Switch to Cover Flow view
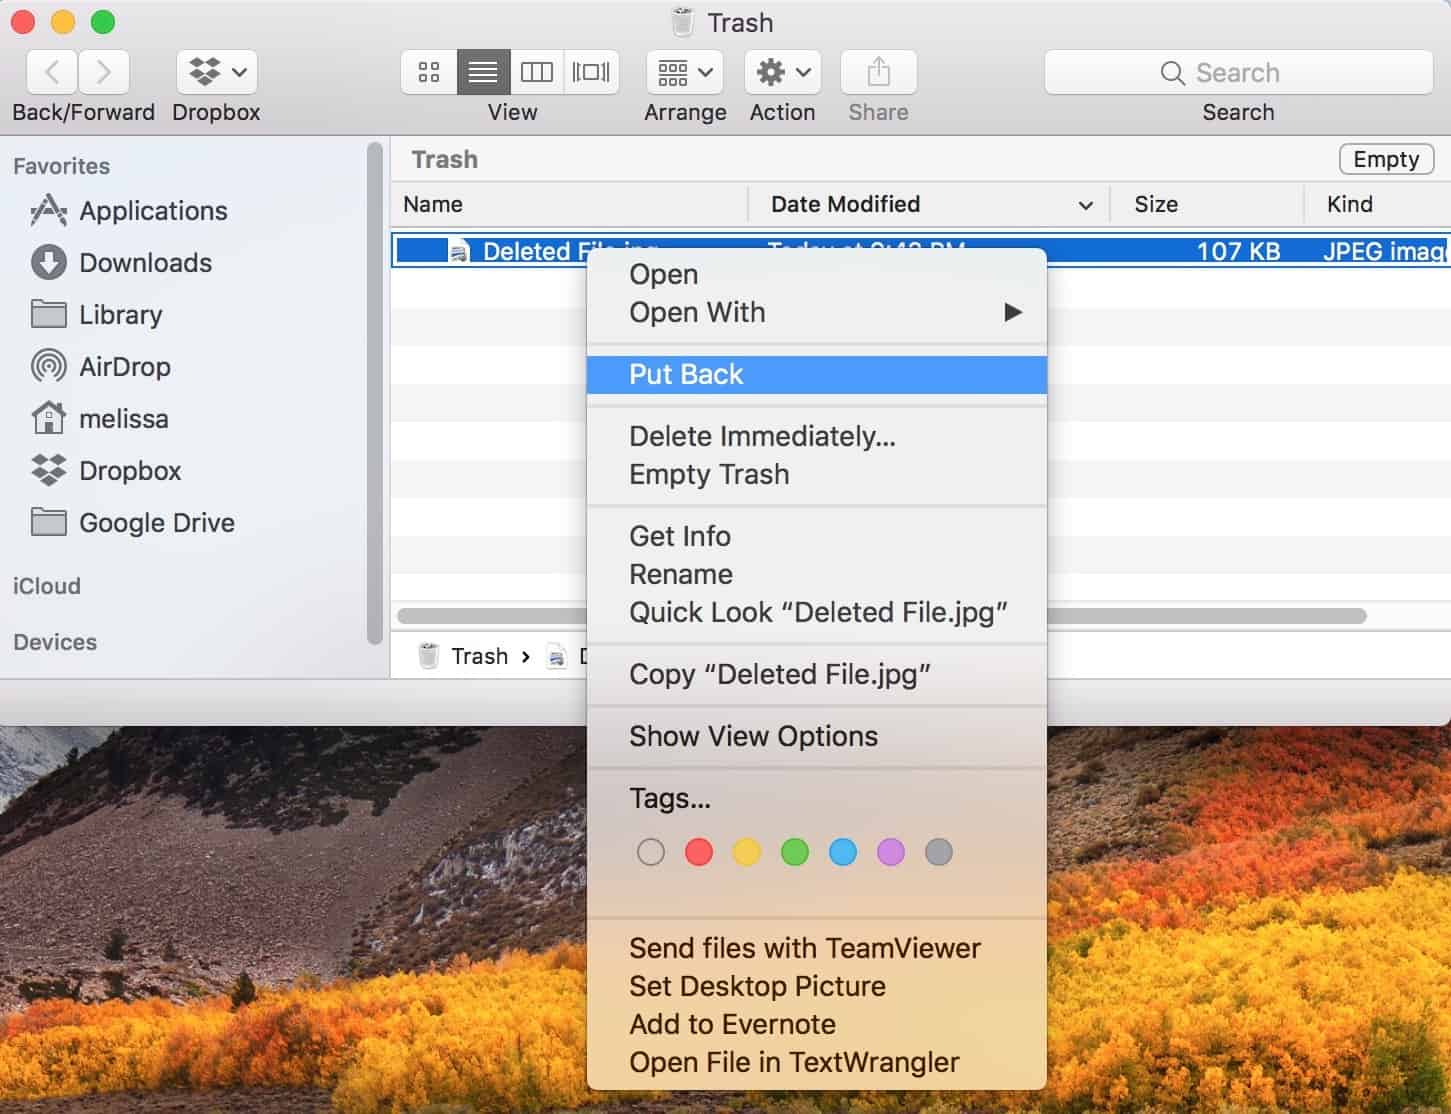The height and width of the screenshot is (1114, 1451). 591,72
